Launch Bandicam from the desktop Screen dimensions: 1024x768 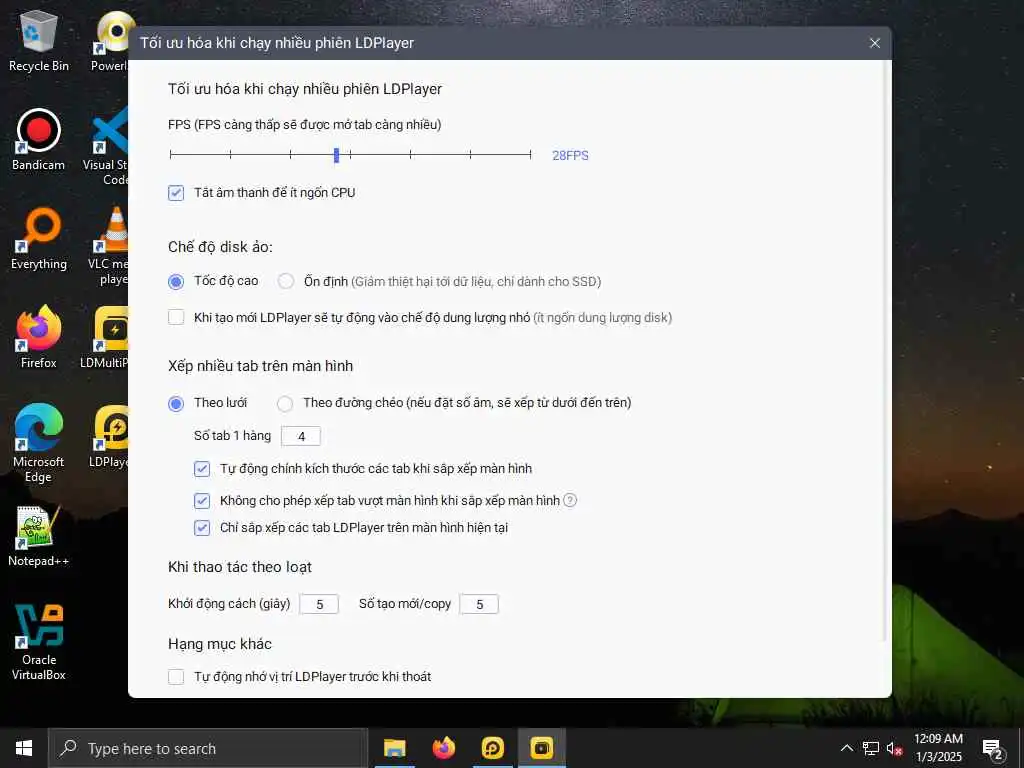[x=39, y=139]
